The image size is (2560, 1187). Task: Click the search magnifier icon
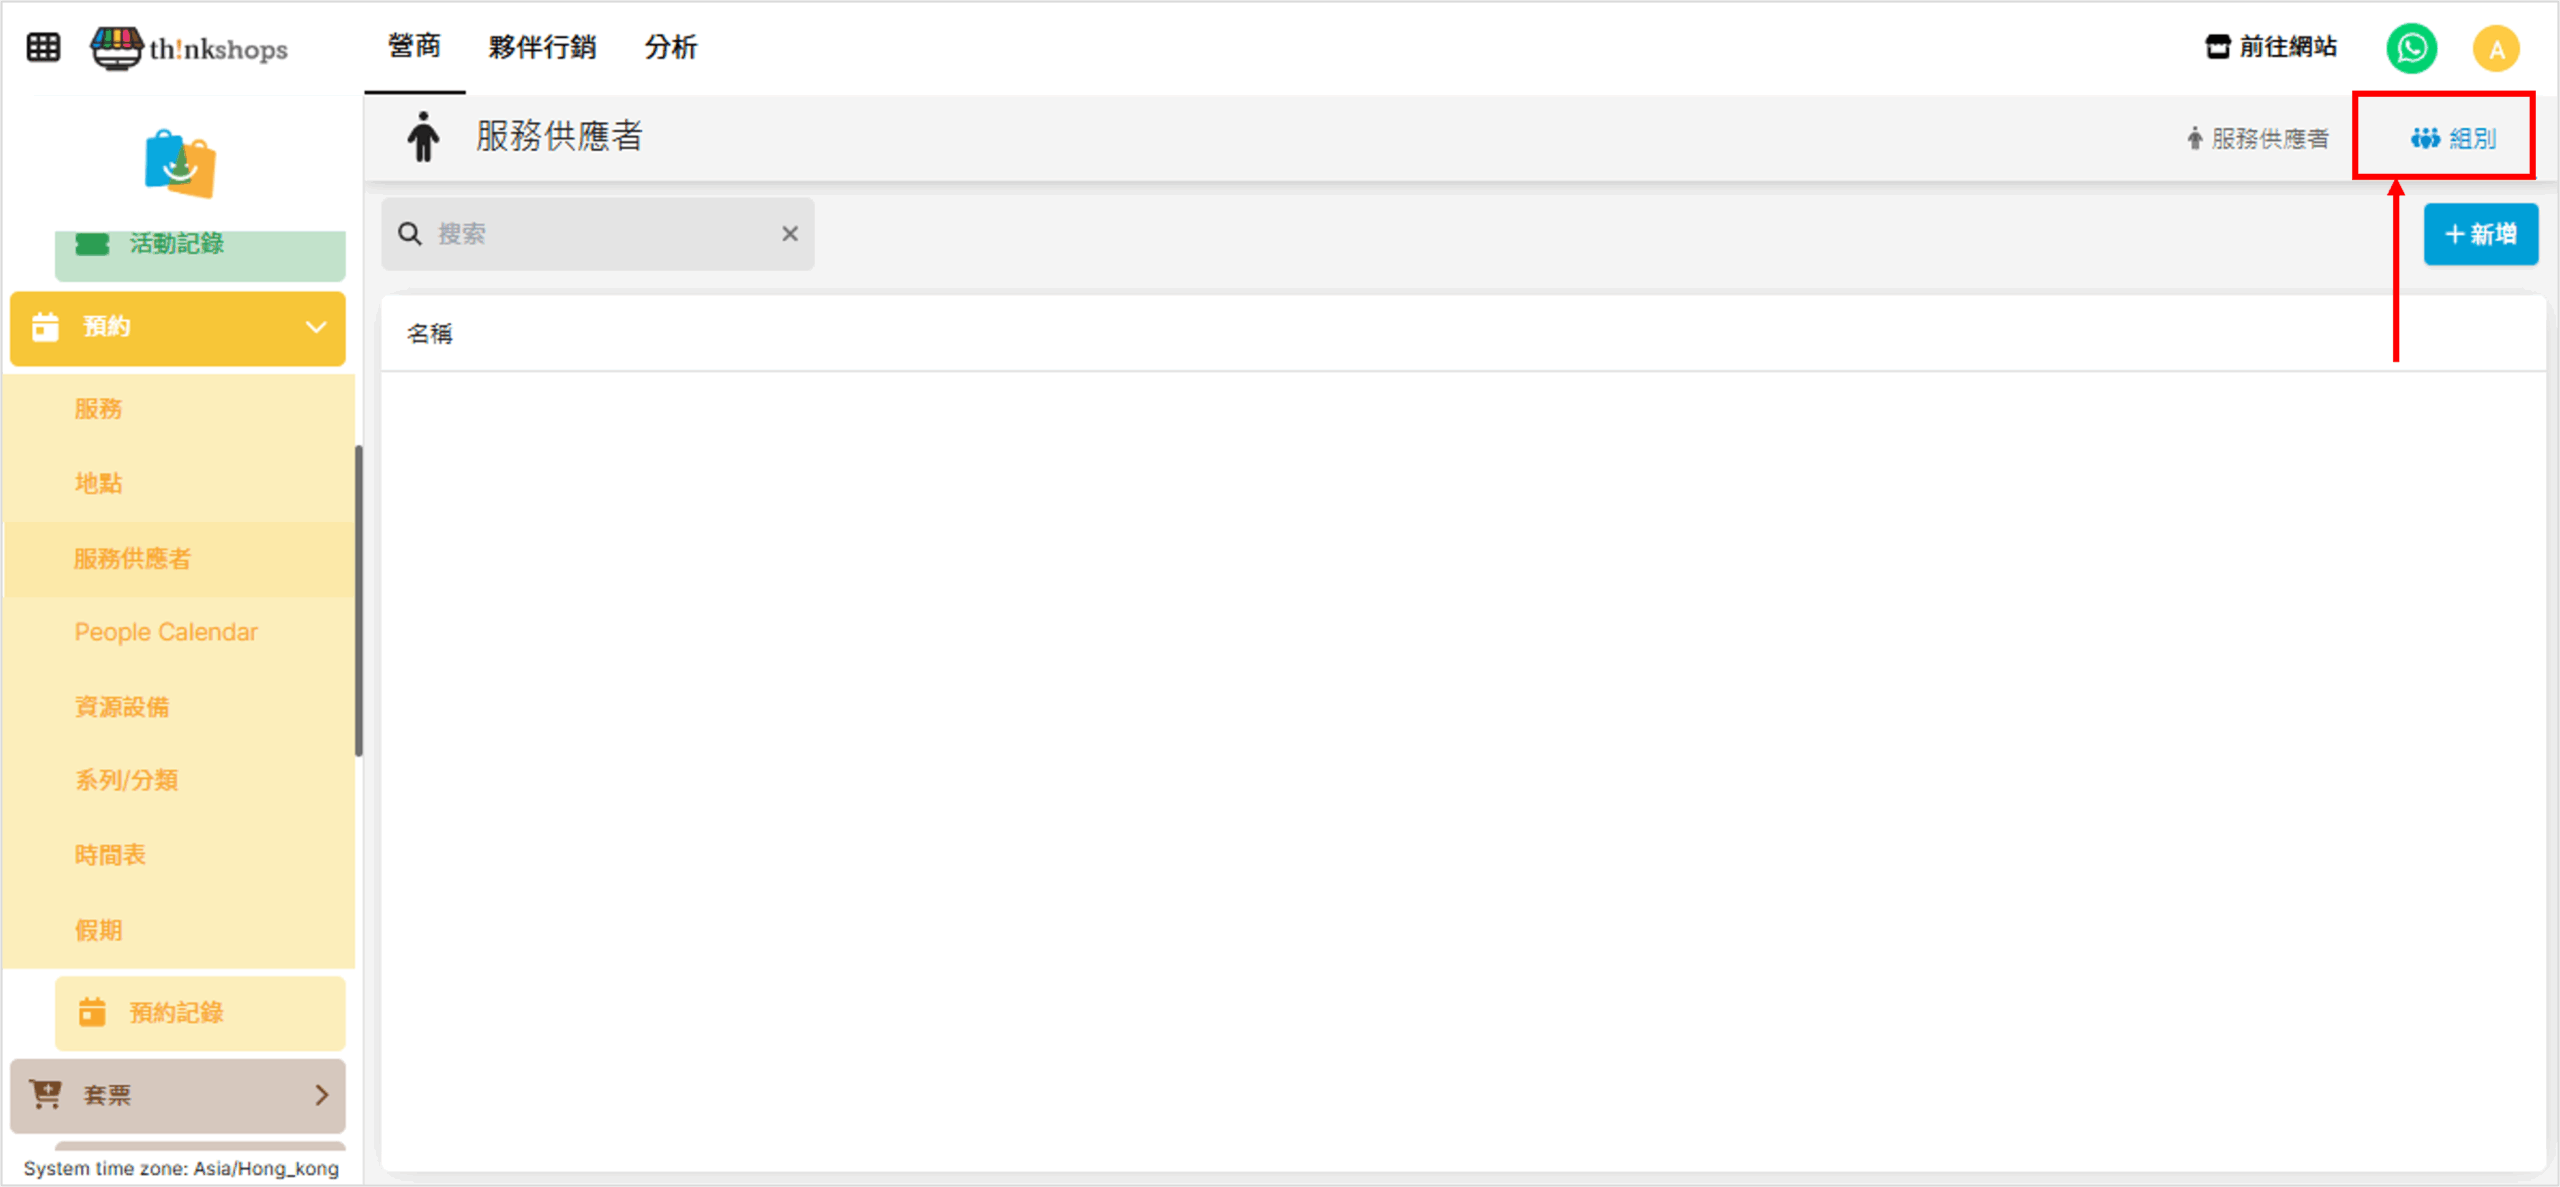tap(410, 234)
